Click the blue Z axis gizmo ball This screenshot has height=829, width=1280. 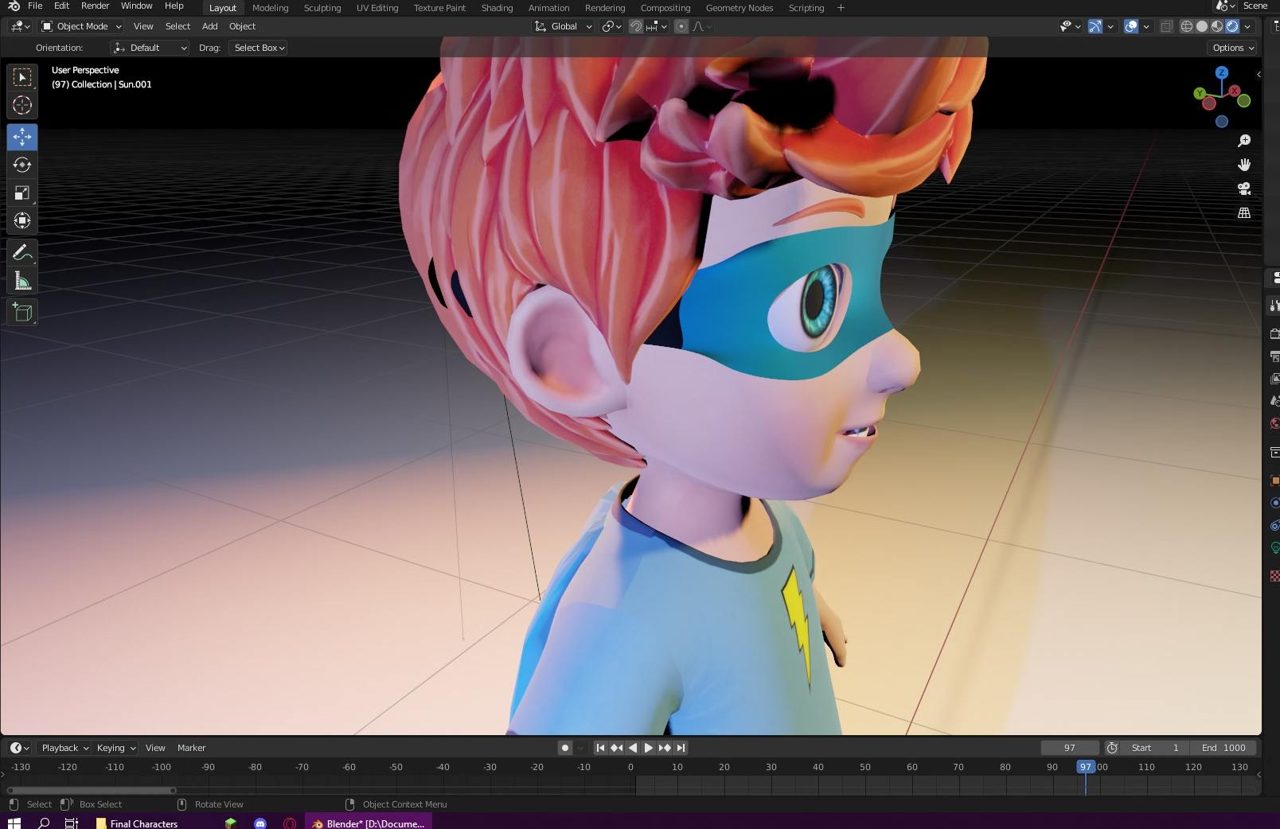click(1222, 73)
